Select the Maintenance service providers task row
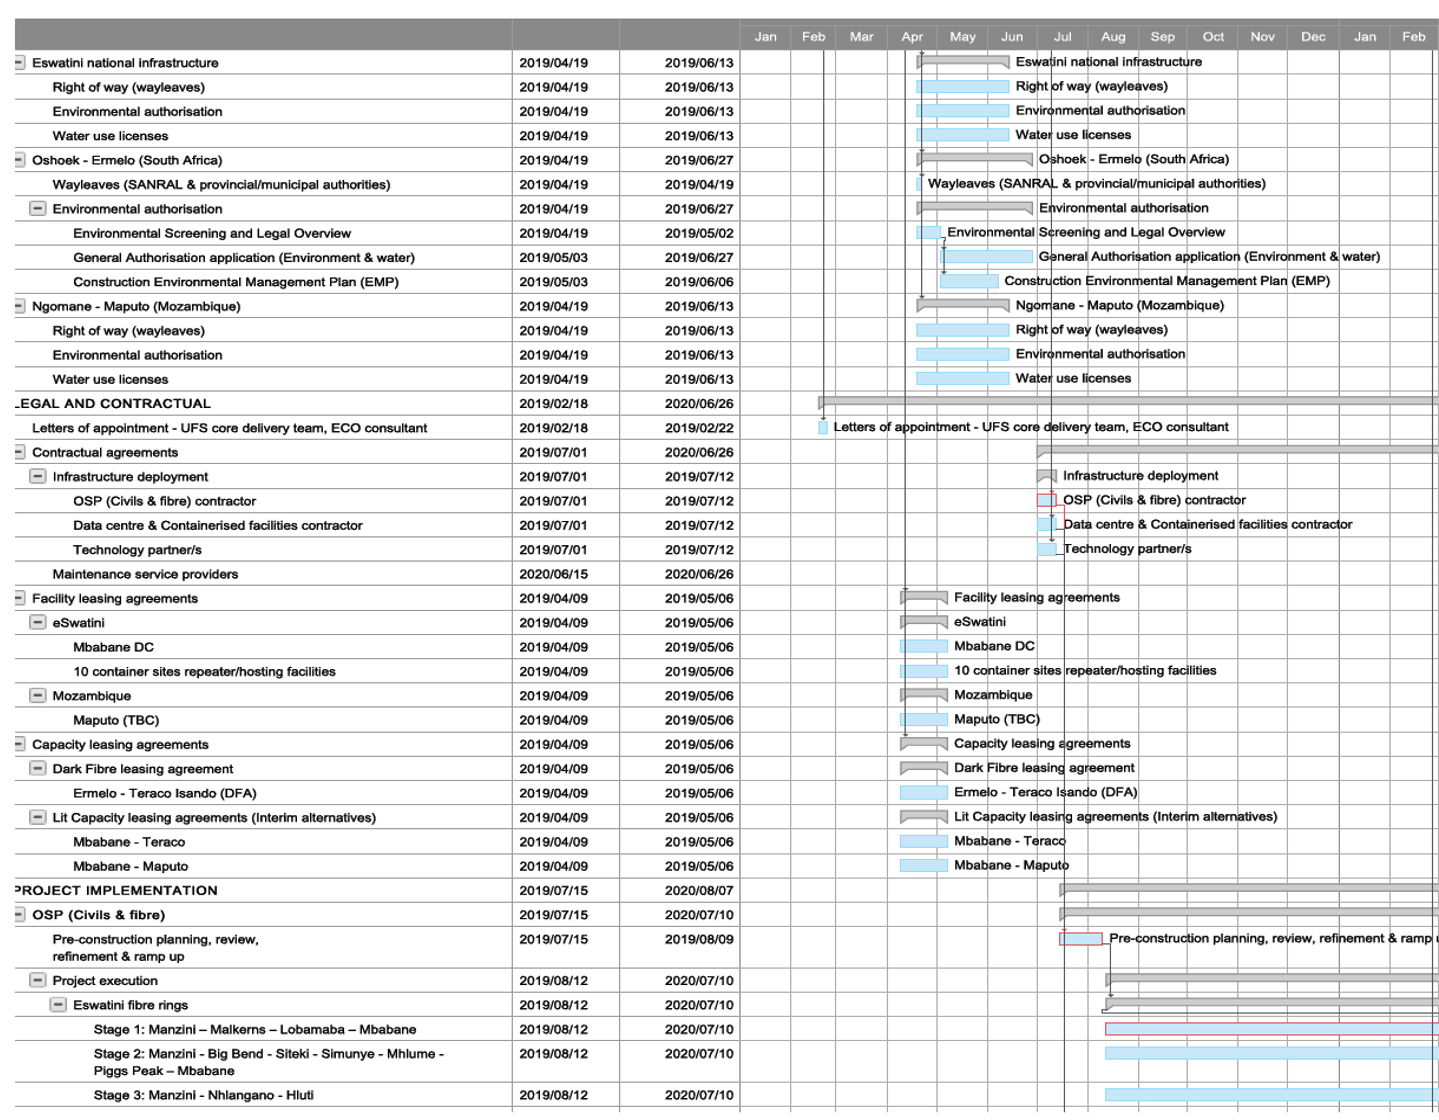The image size is (1439, 1120). click(145, 574)
